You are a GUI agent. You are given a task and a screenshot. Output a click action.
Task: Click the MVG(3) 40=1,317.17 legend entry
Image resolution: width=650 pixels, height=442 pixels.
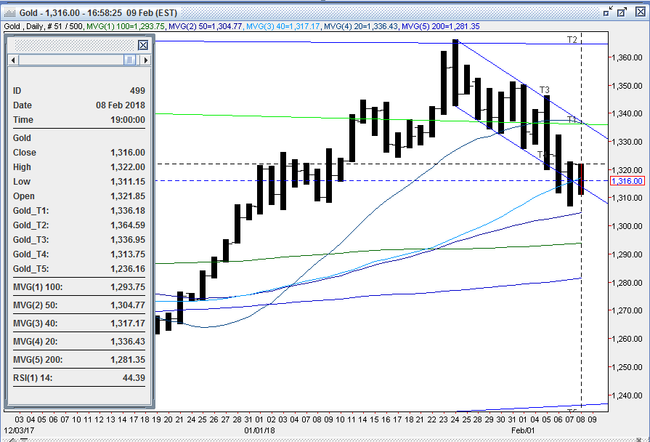[x=283, y=27]
